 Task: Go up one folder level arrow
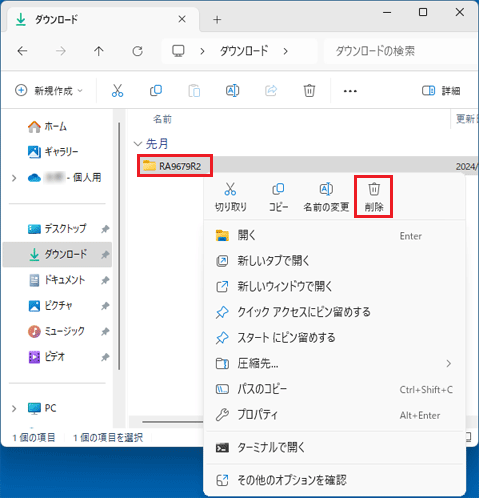pos(99,51)
